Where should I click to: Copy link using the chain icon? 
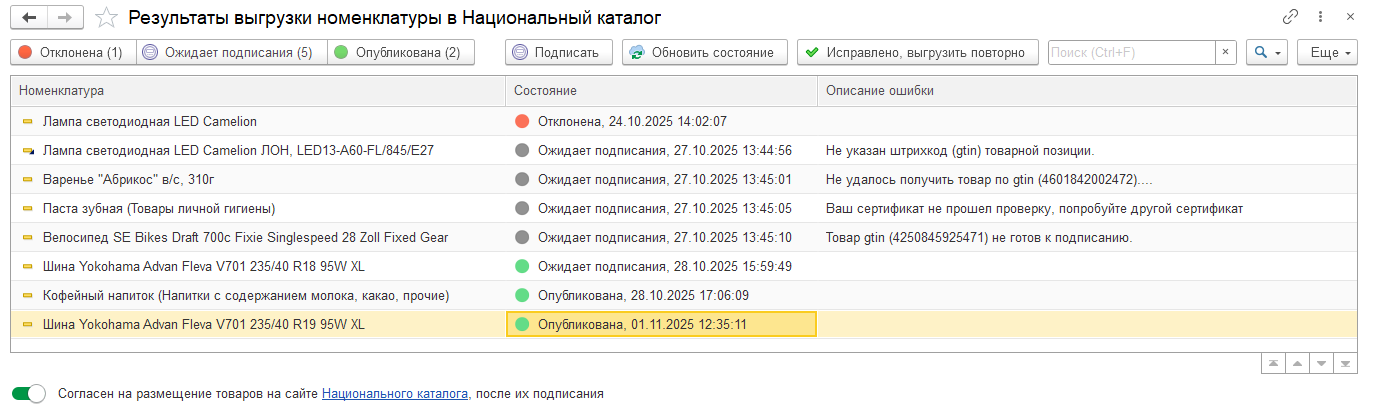tap(1291, 17)
